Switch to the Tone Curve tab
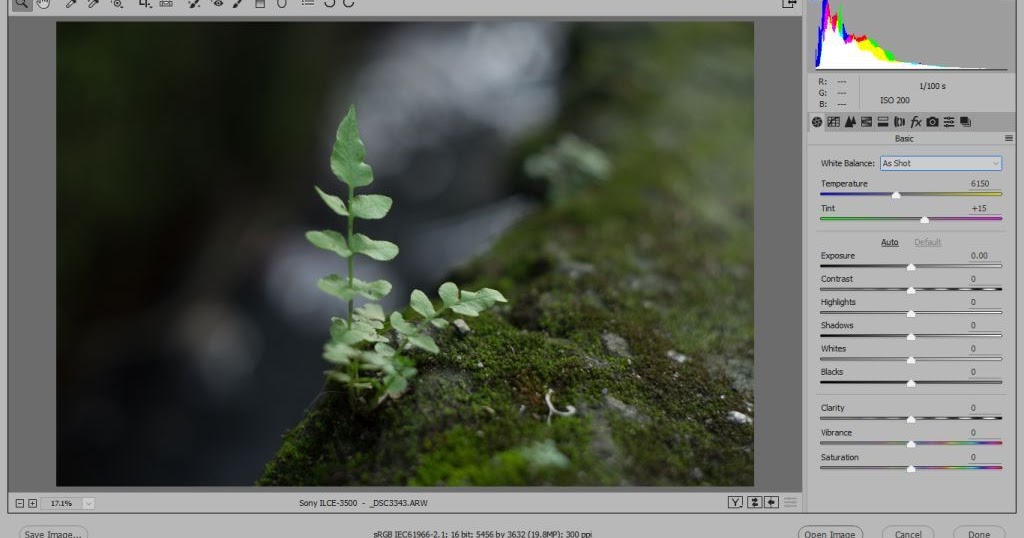Image resolution: width=1024 pixels, height=538 pixels. coord(833,122)
